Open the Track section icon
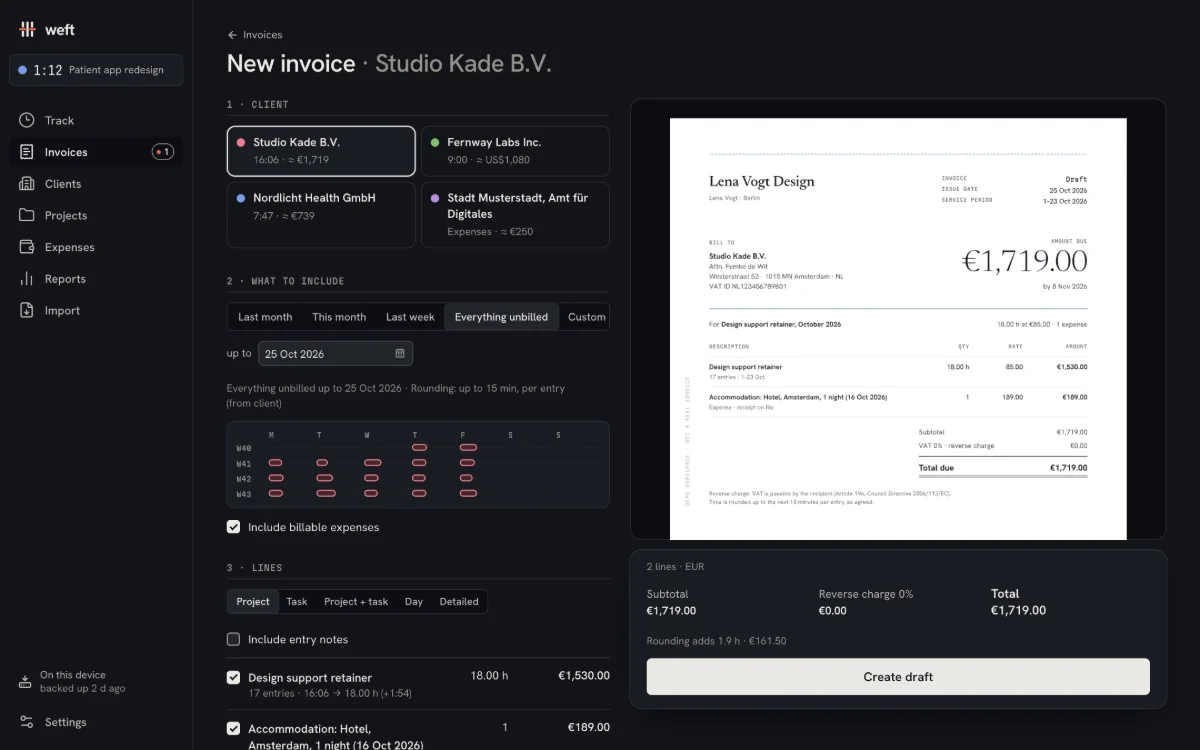The width and height of the screenshot is (1200, 750). click(27, 120)
